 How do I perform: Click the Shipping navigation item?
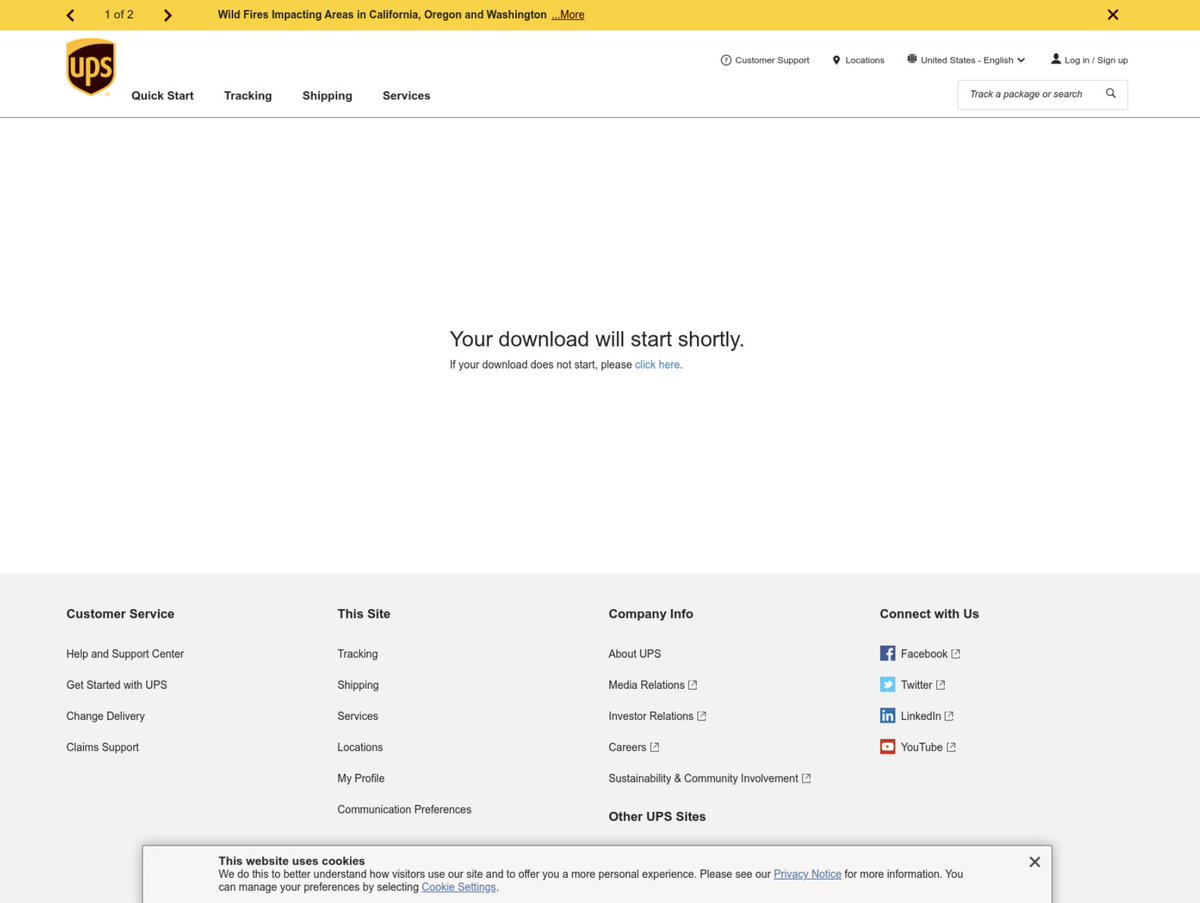[x=327, y=95]
